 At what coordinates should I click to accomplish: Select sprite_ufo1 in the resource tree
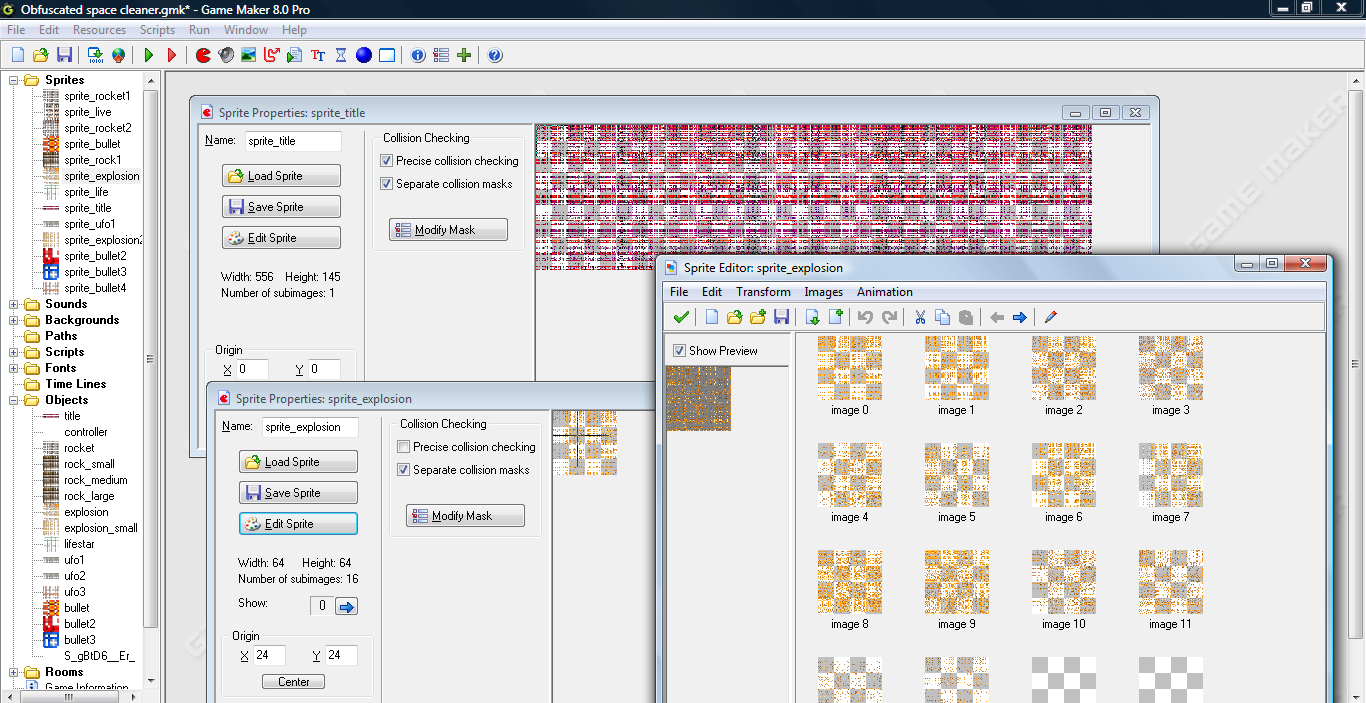click(x=90, y=224)
